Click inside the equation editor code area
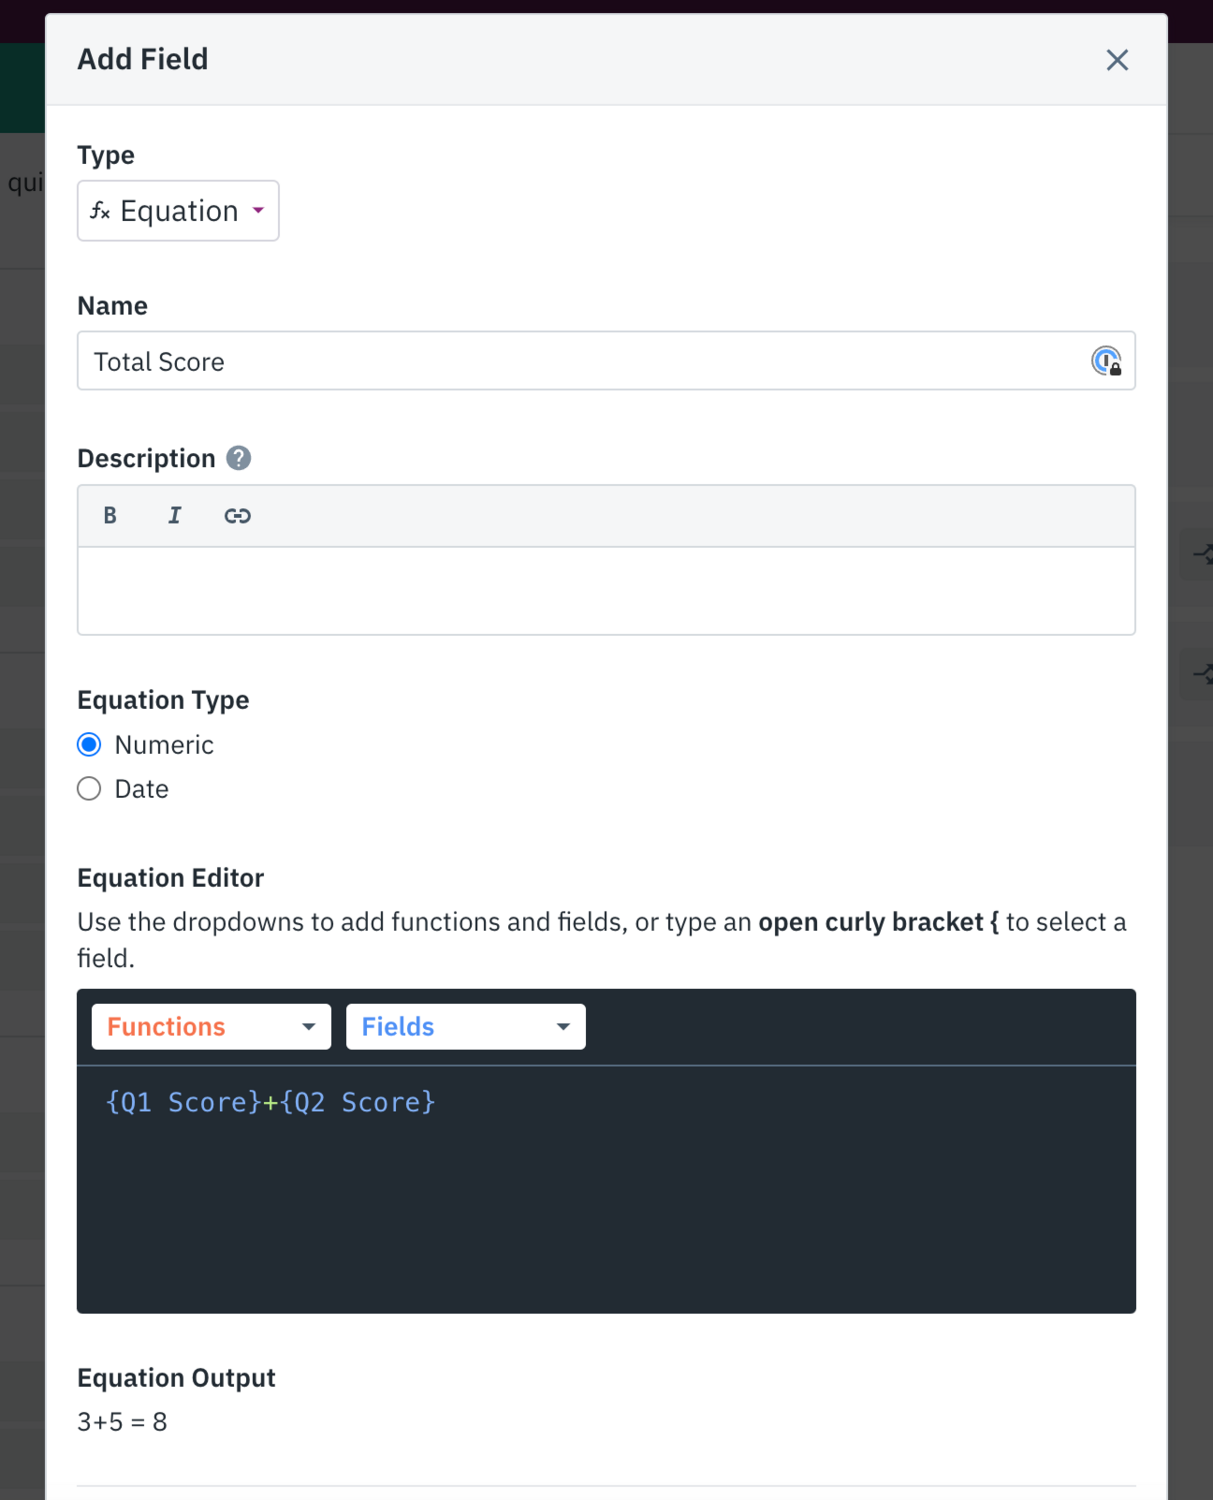 coord(600,1200)
